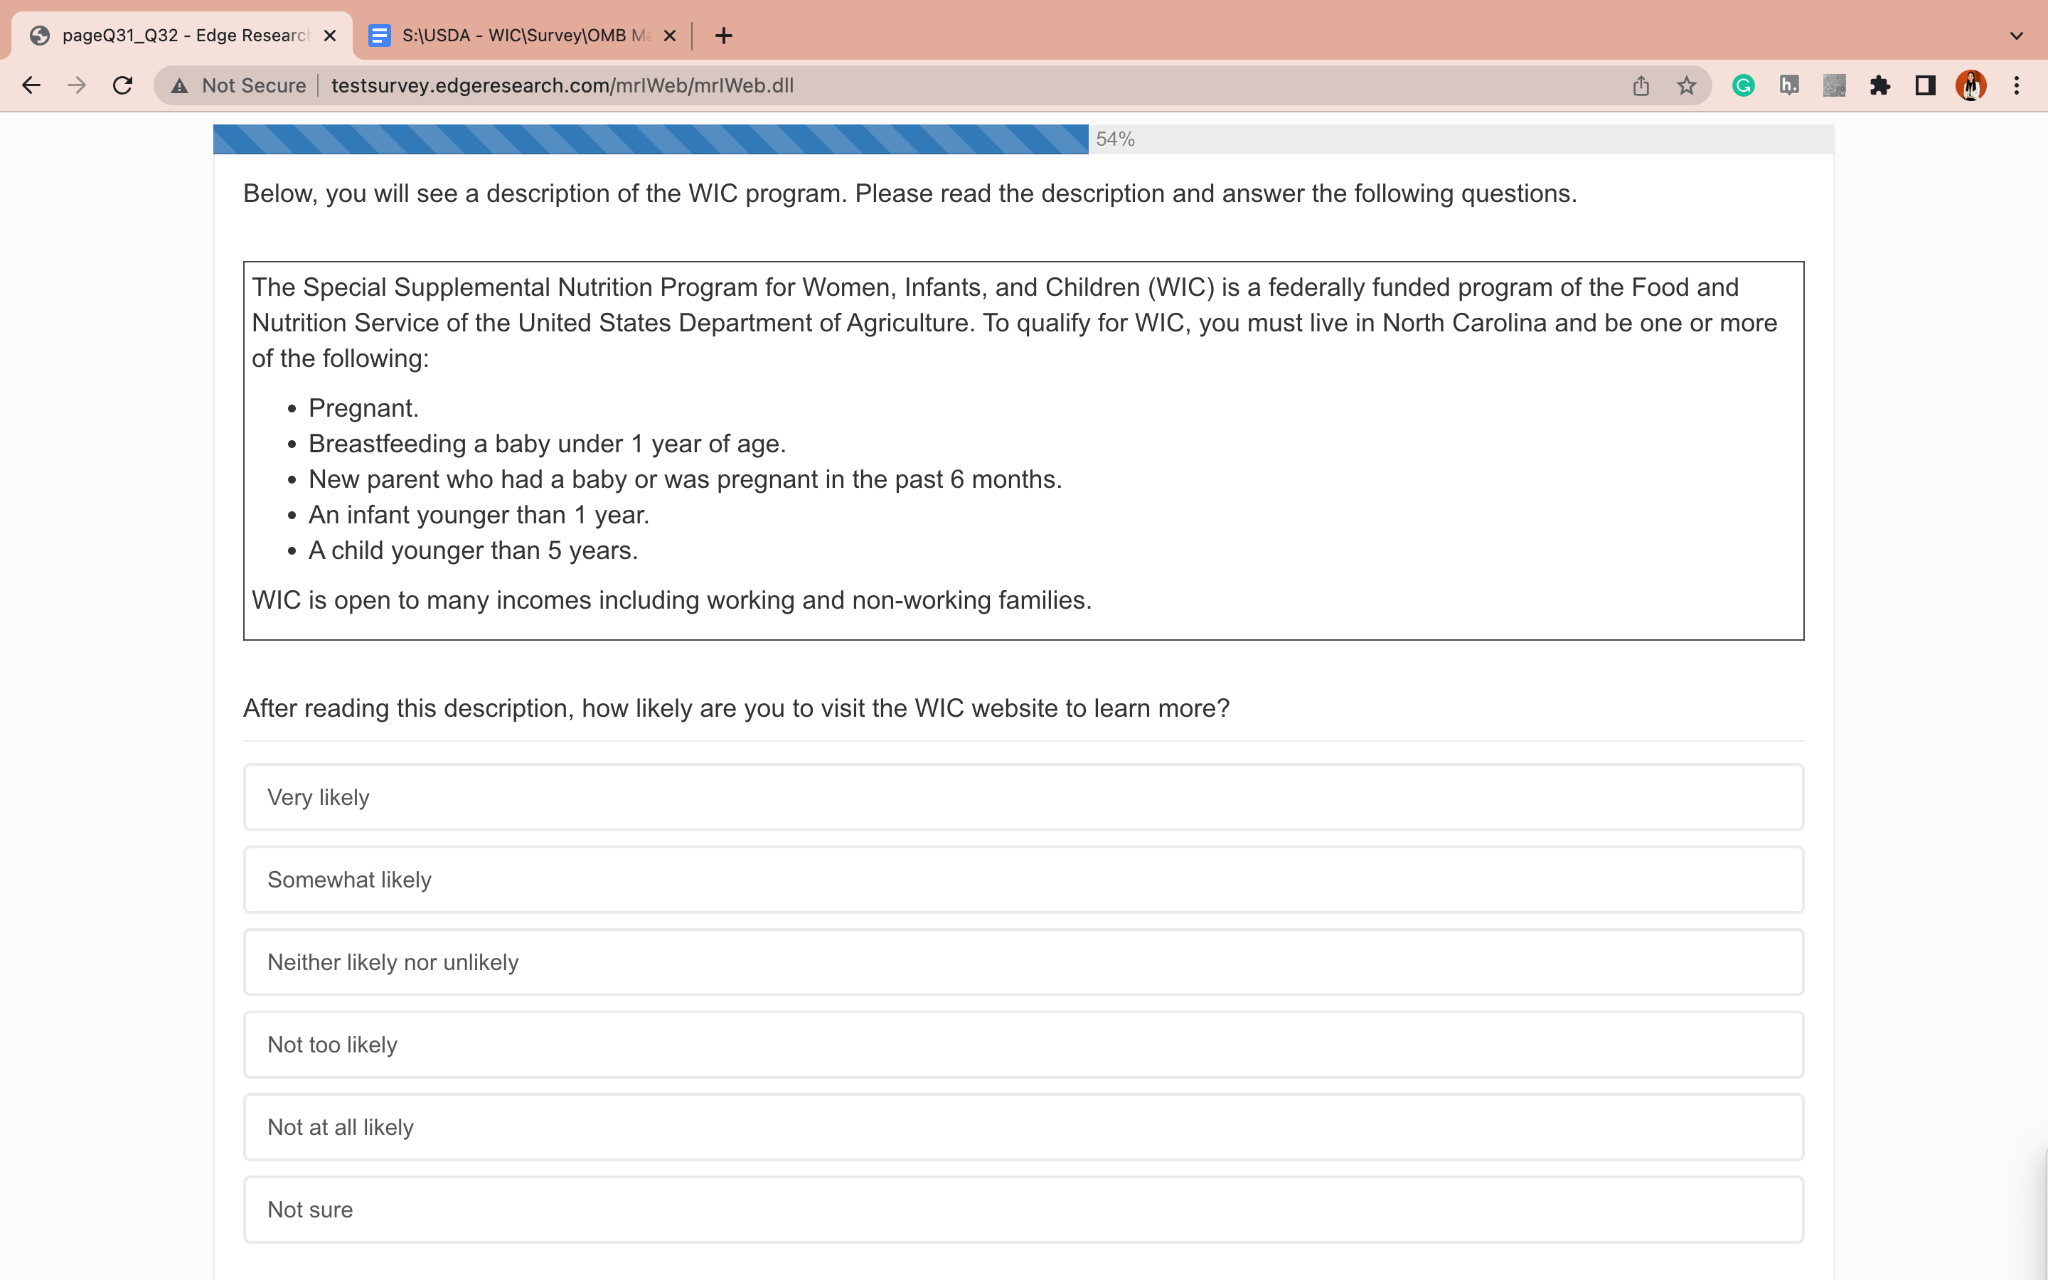Click the share page icon
Screen dimensions: 2048x1280
click(x=1641, y=86)
